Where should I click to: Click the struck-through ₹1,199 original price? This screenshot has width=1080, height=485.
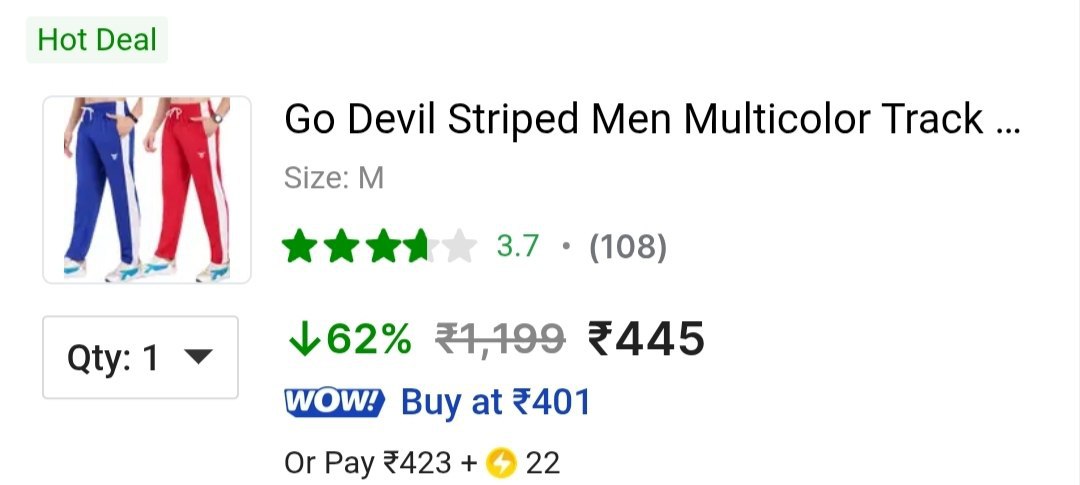pos(501,339)
